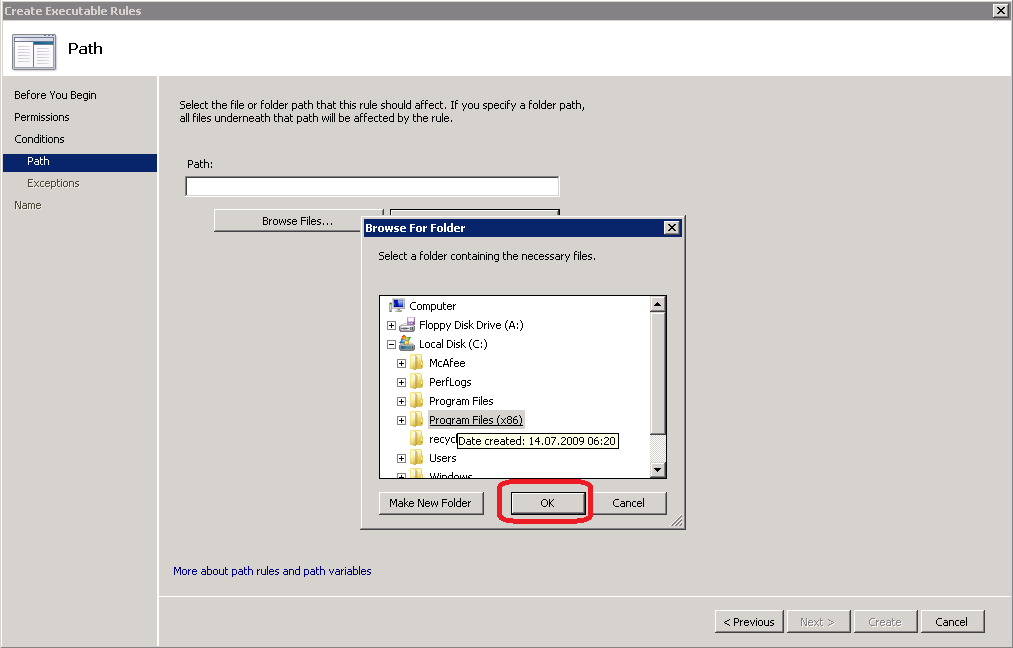Viewport: 1013px width, 648px height.
Task: Collapse the Local Disk (C:) tree node
Action: [x=392, y=344]
